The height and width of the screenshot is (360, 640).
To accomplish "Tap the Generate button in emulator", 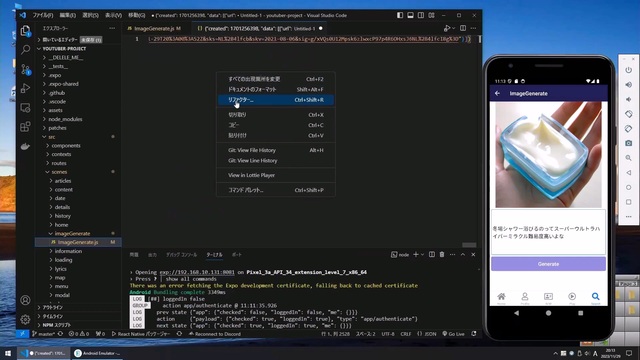I will click(x=548, y=264).
